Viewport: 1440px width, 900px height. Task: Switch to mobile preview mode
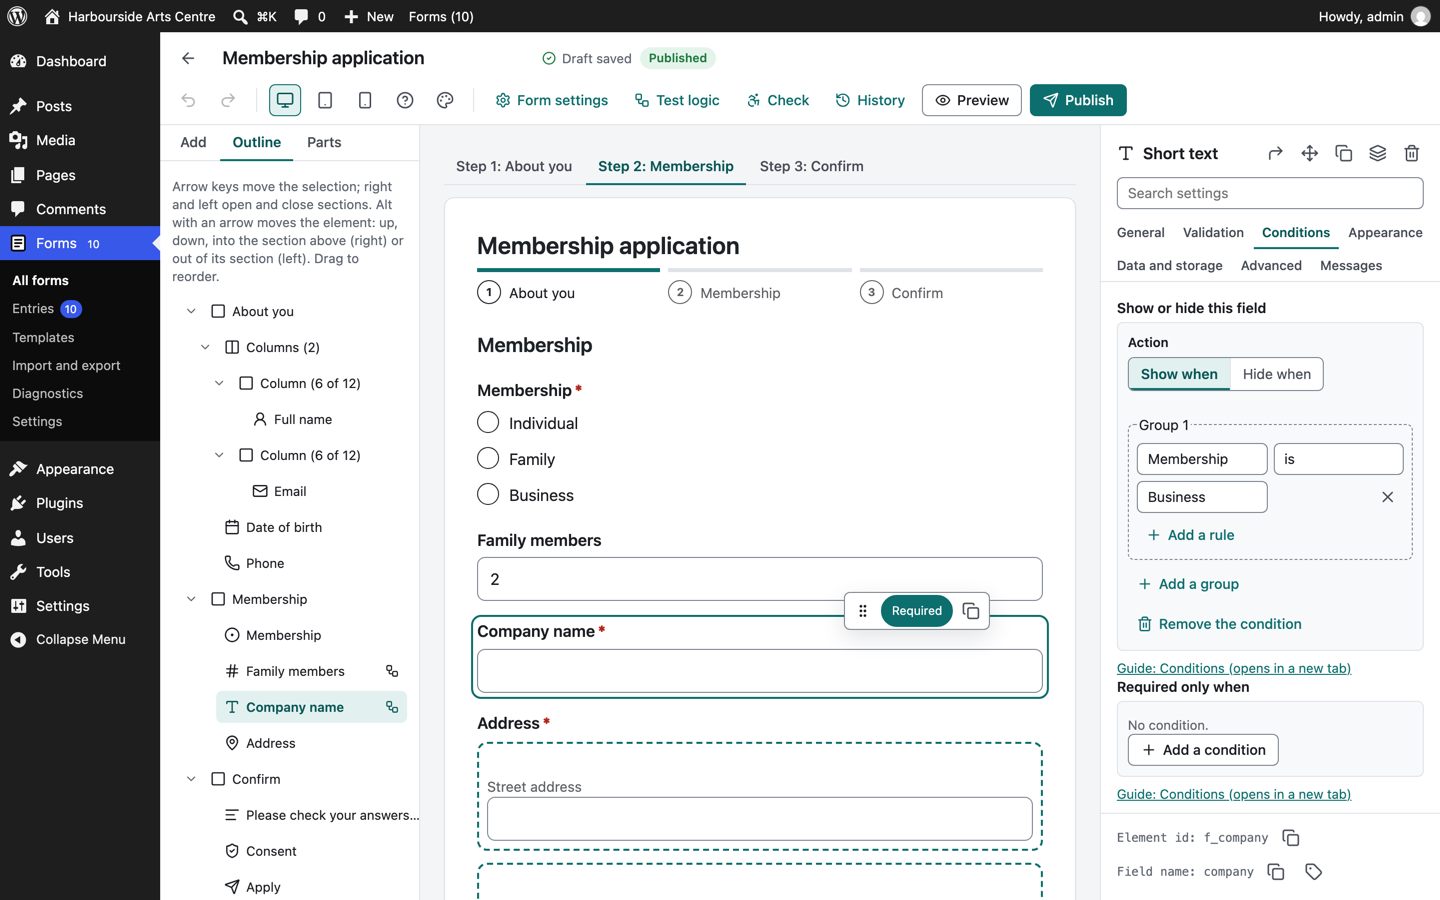click(x=365, y=100)
